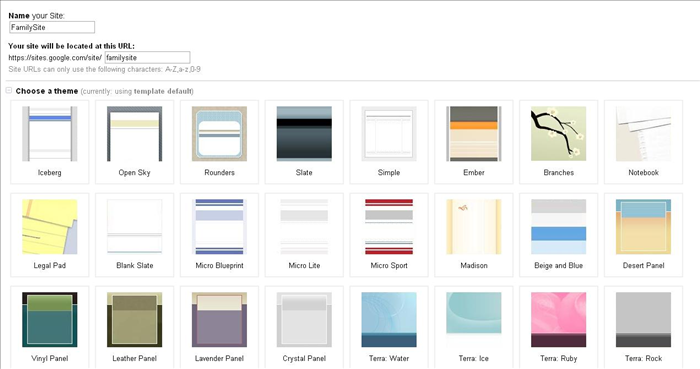Pick the Terra: Ruby theme

point(558,327)
